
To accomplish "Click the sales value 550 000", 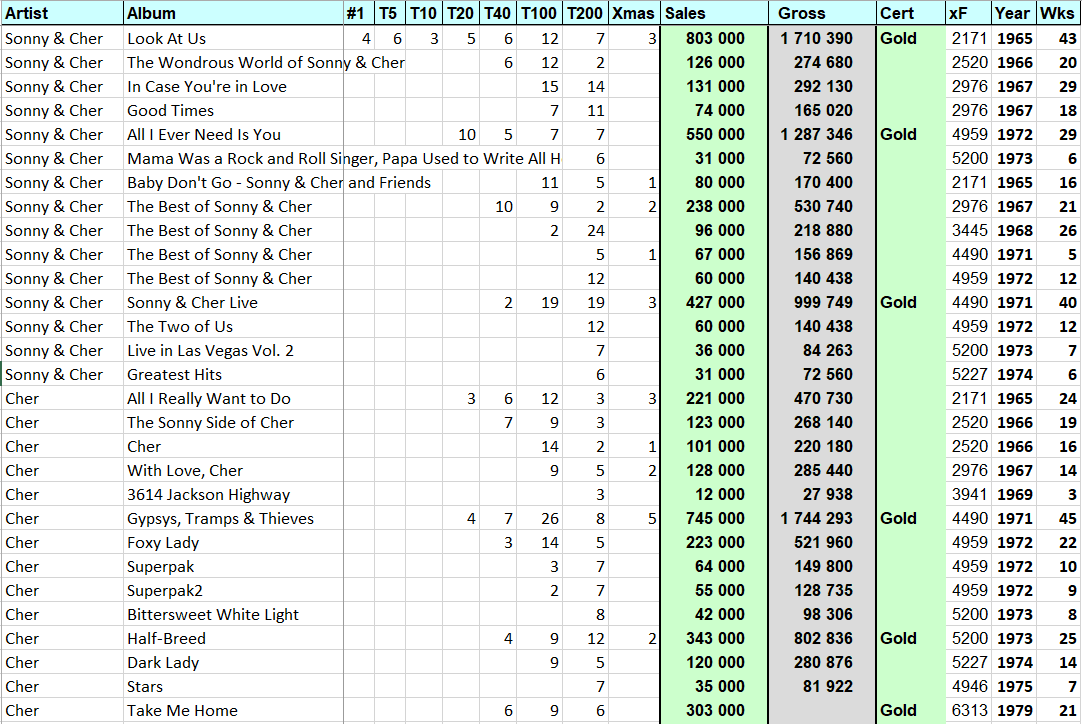I will click(x=714, y=135).
